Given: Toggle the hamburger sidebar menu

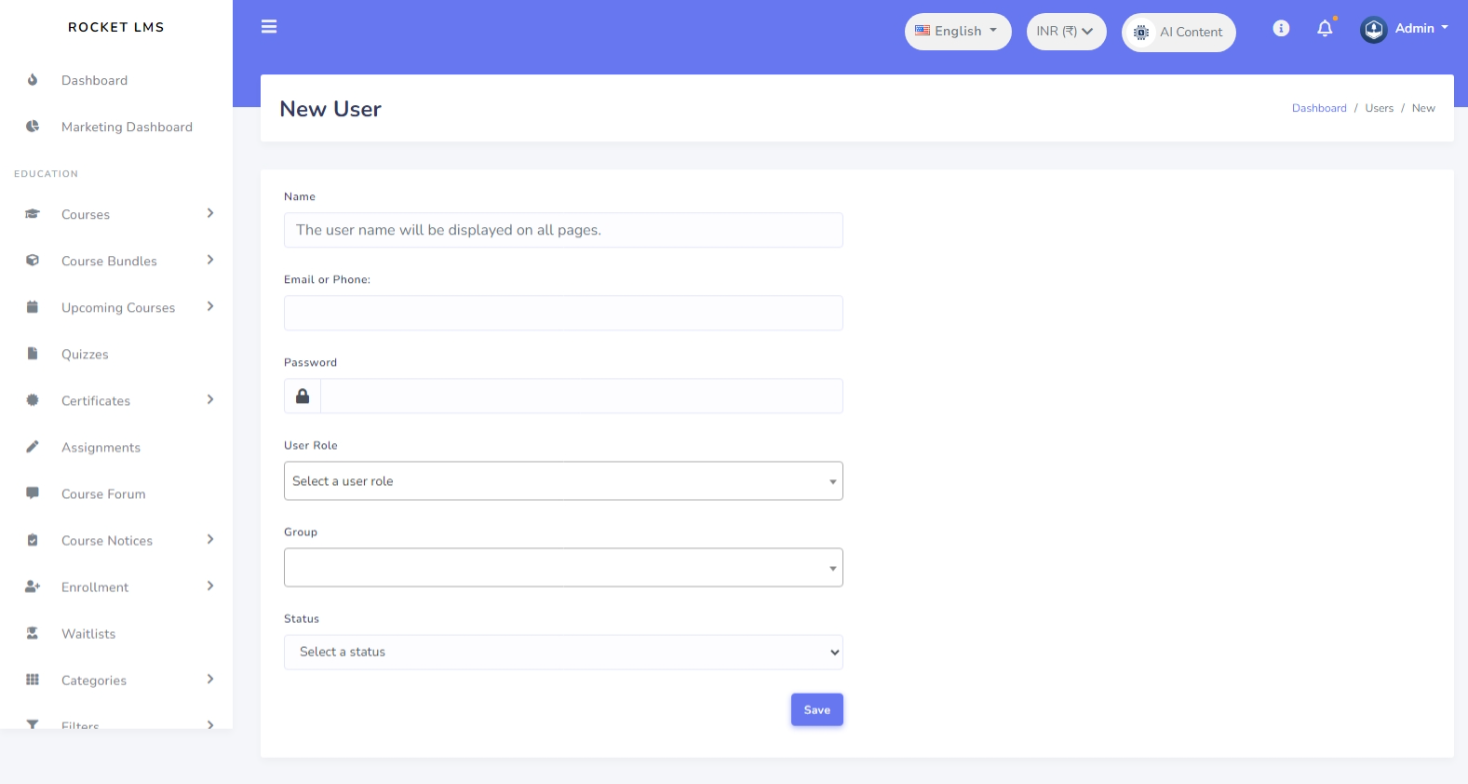Looking at the screenshot, I should pyautogui.click(x=269, y=26).
